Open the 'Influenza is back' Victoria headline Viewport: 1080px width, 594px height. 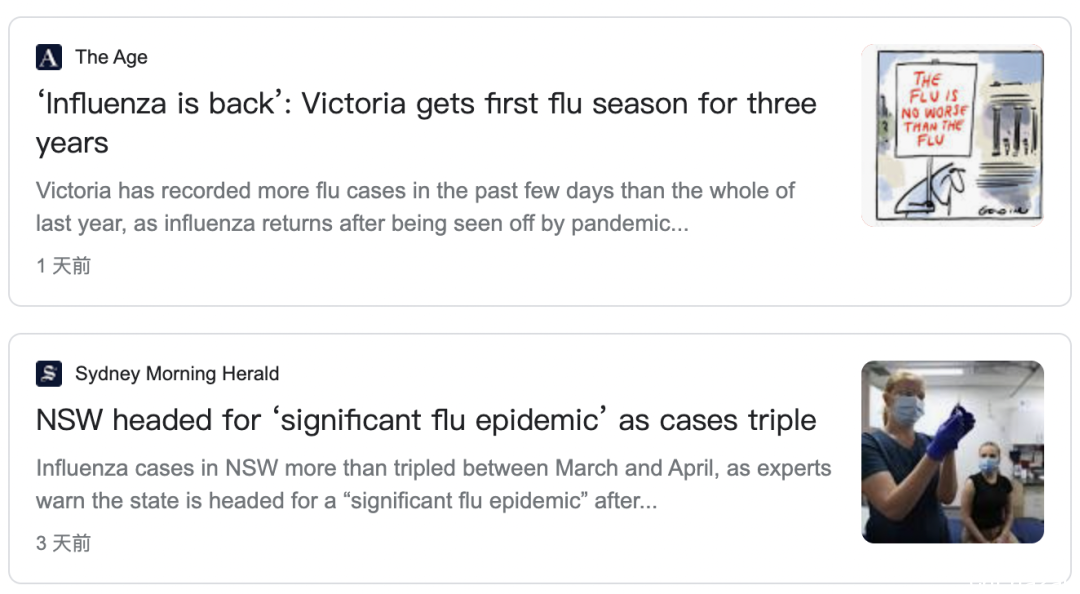(x=426, y=123)
